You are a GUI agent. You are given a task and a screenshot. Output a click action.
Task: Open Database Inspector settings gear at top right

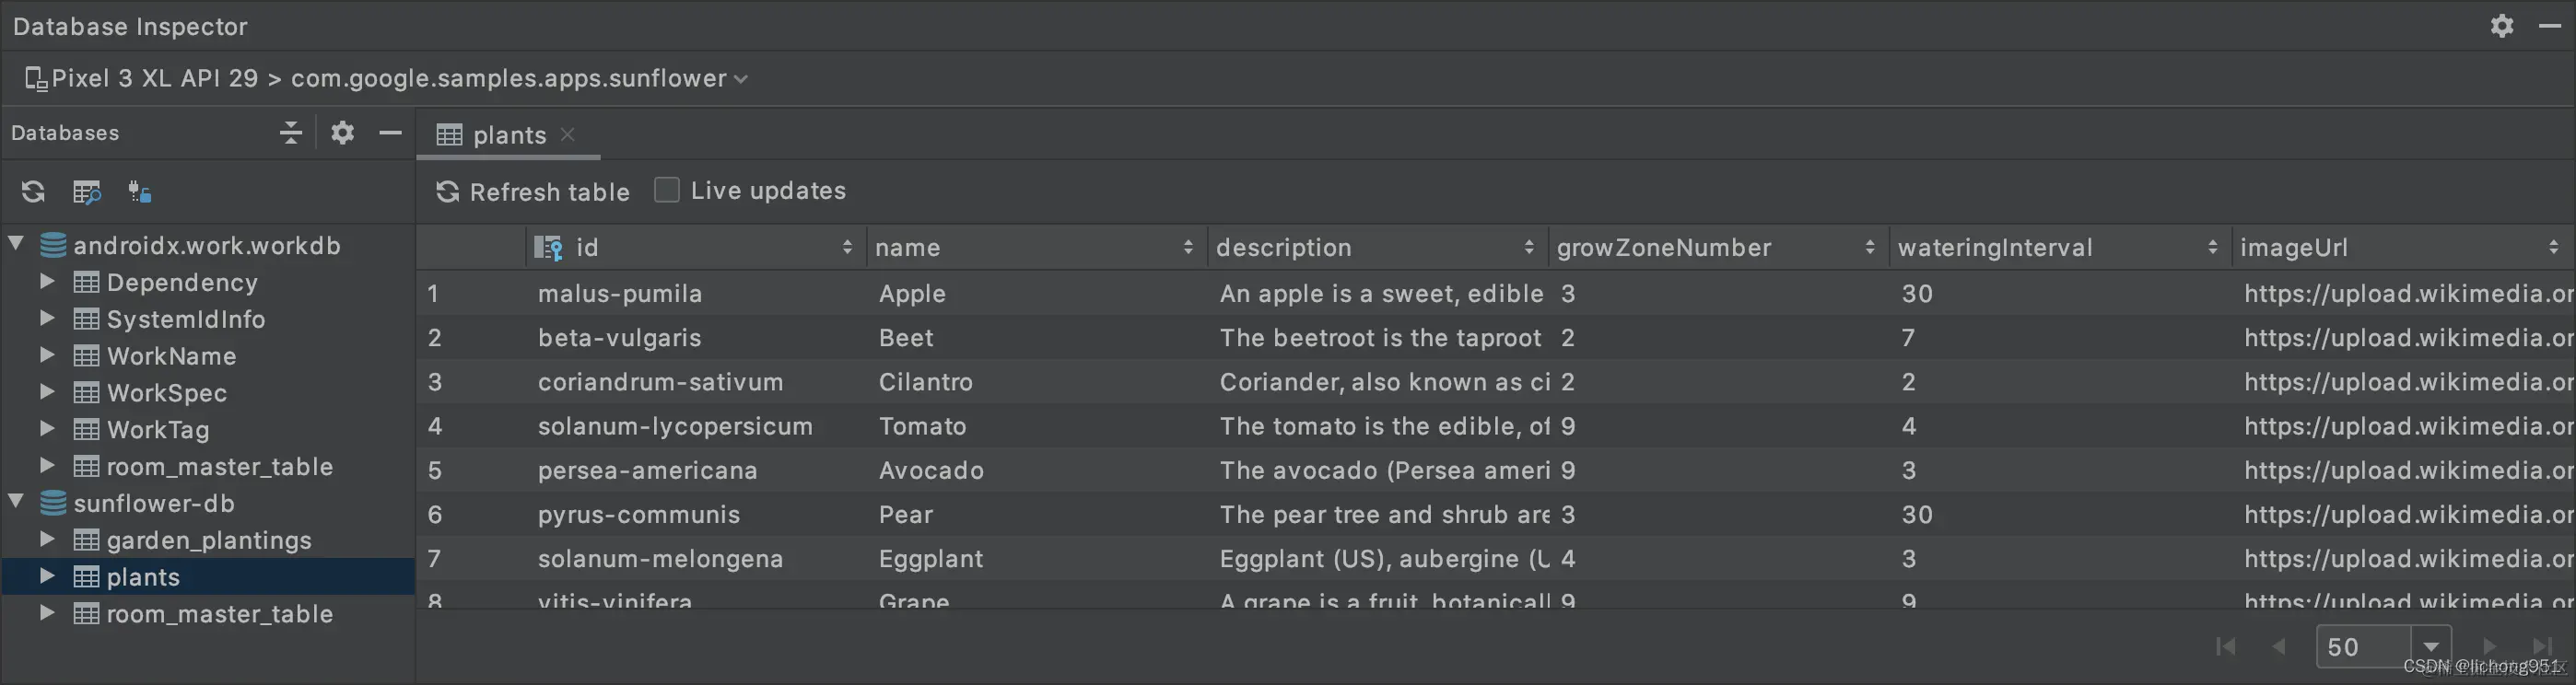pyautogui.click(x=2501, y=26)
